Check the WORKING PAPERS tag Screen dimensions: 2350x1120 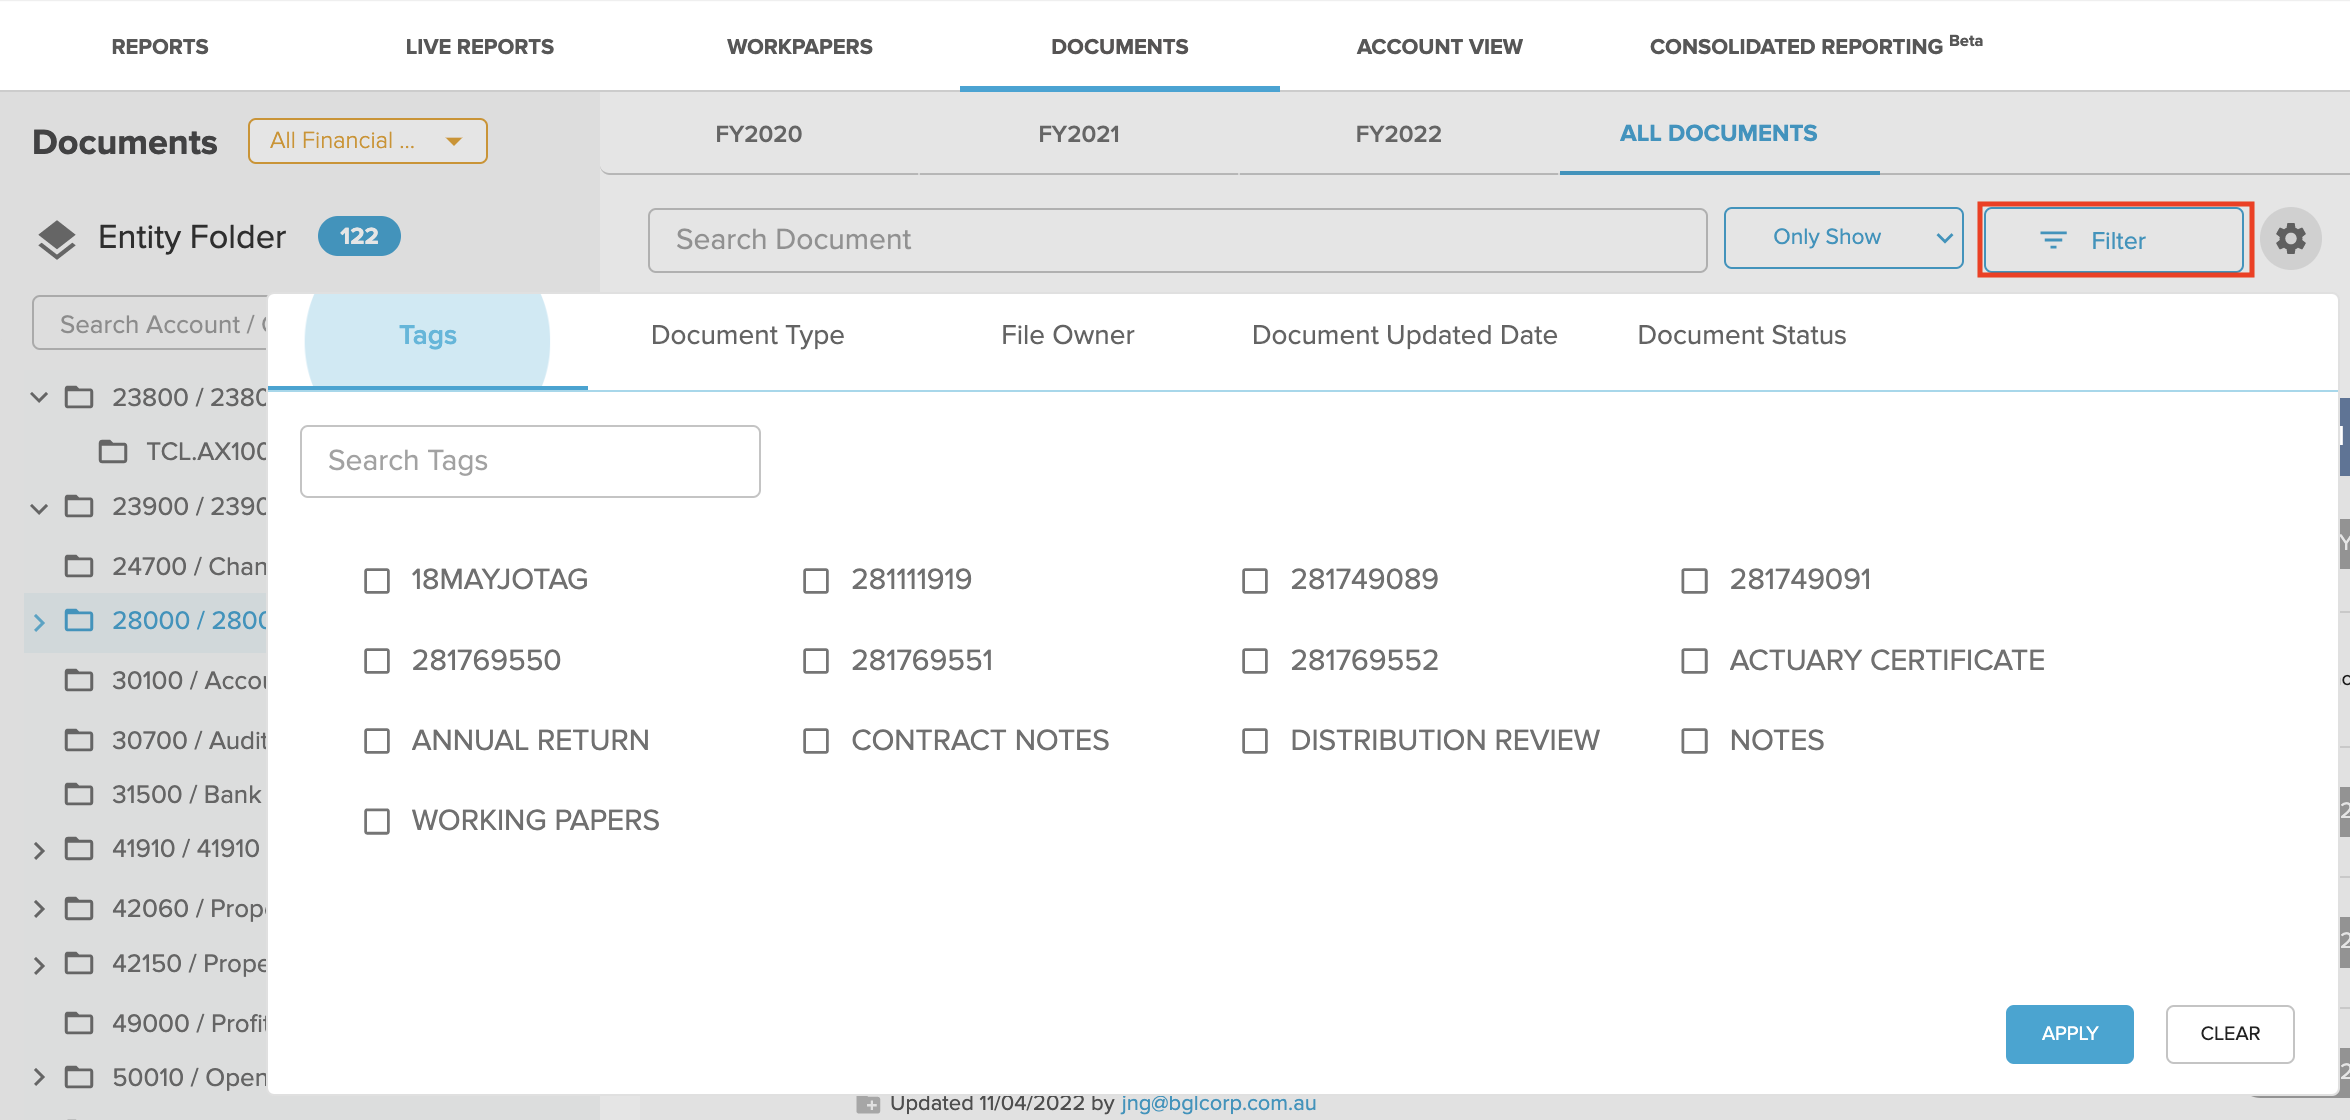[x=377, y=821]
